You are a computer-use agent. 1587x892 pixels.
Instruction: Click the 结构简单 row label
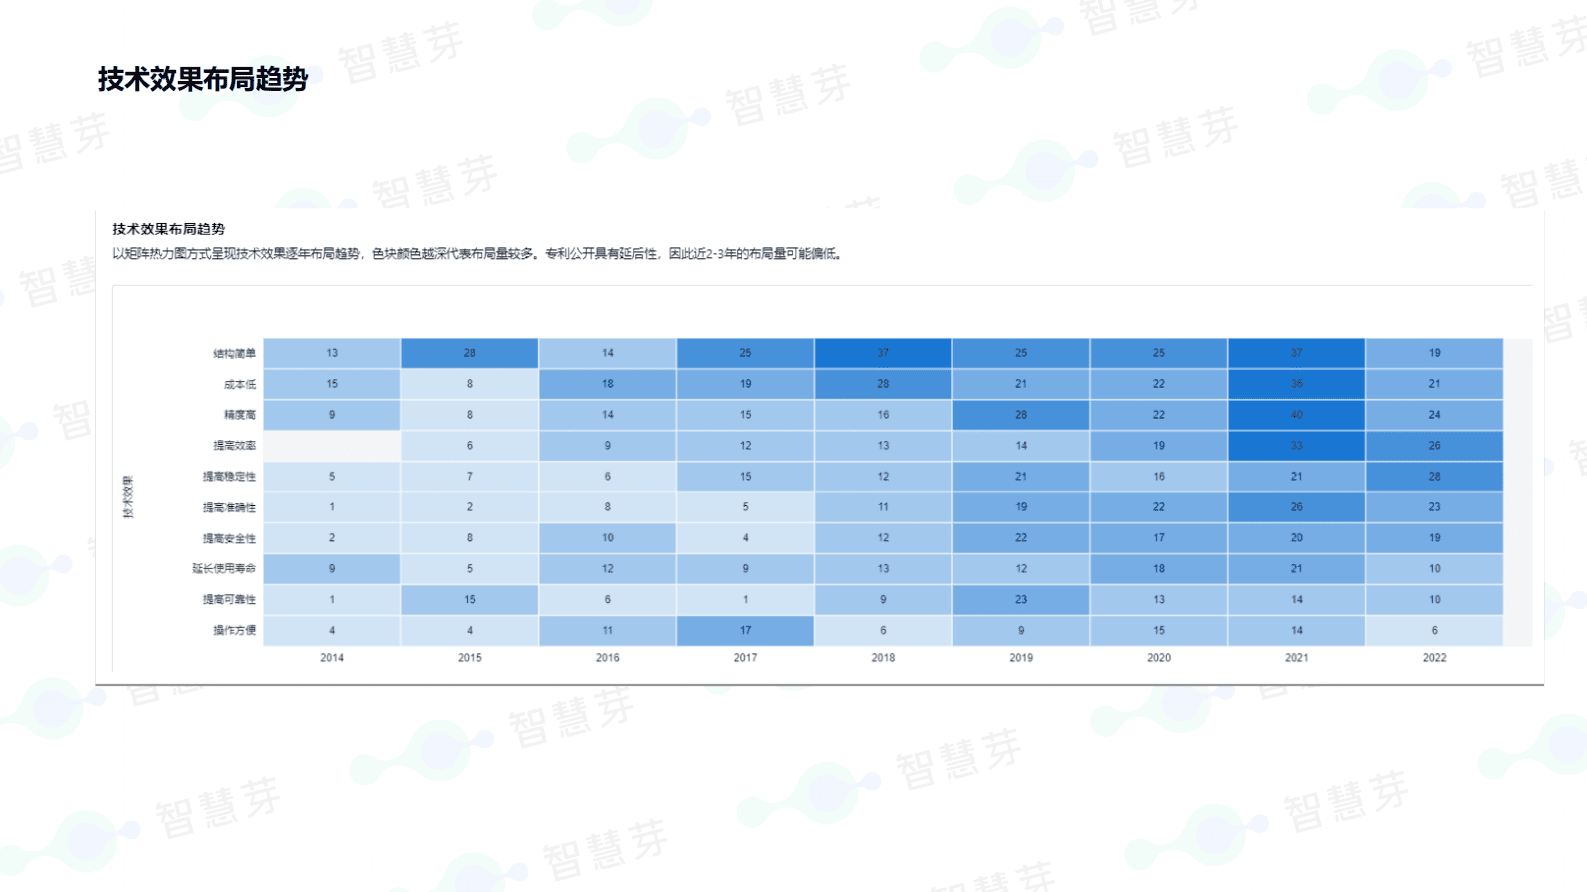(234, 354)
